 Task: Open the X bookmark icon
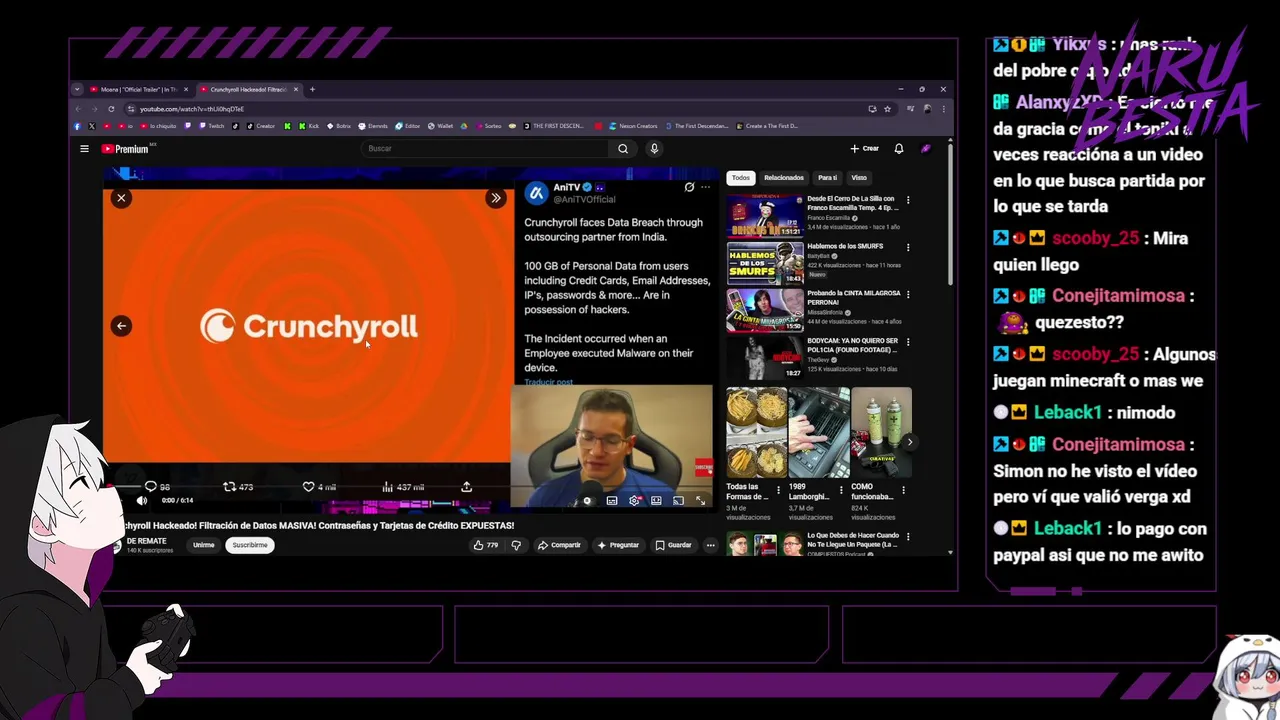[x=92, y=126]
